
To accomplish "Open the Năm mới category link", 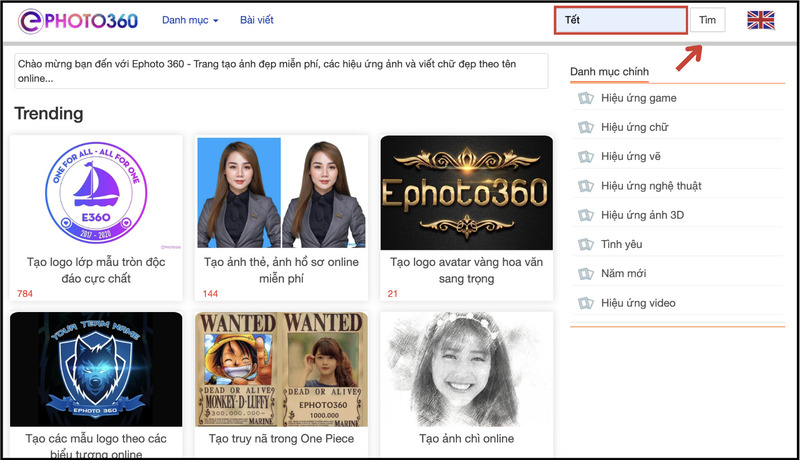I will (624, 274).
